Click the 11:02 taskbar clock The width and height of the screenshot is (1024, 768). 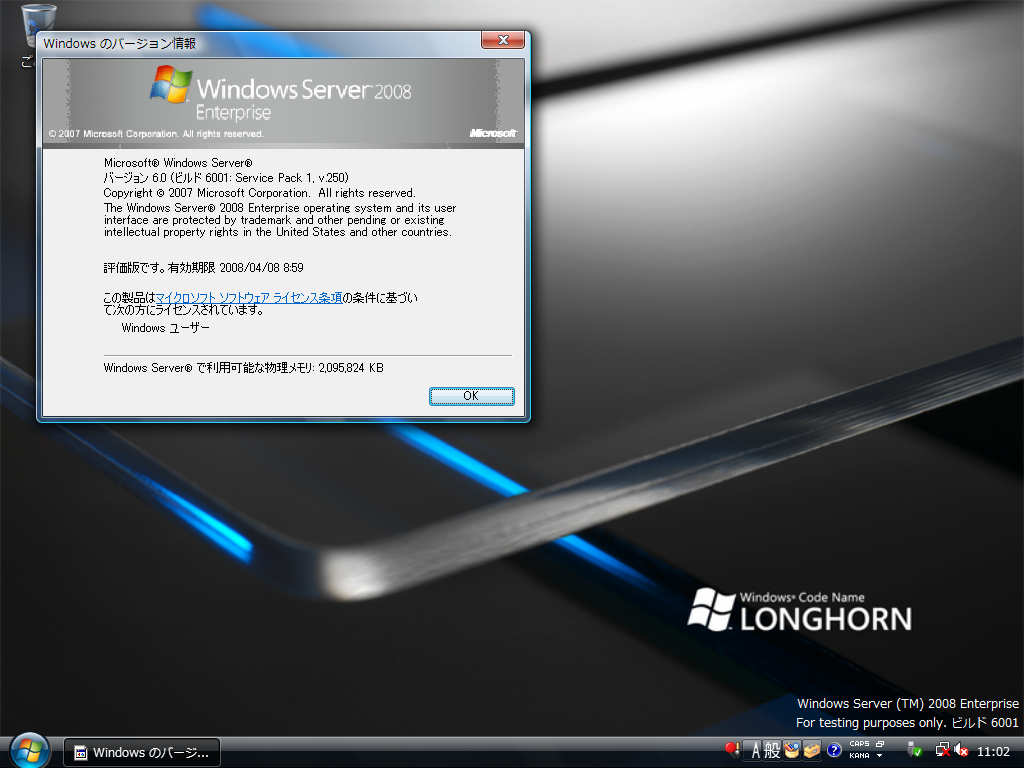click(993, 752)
